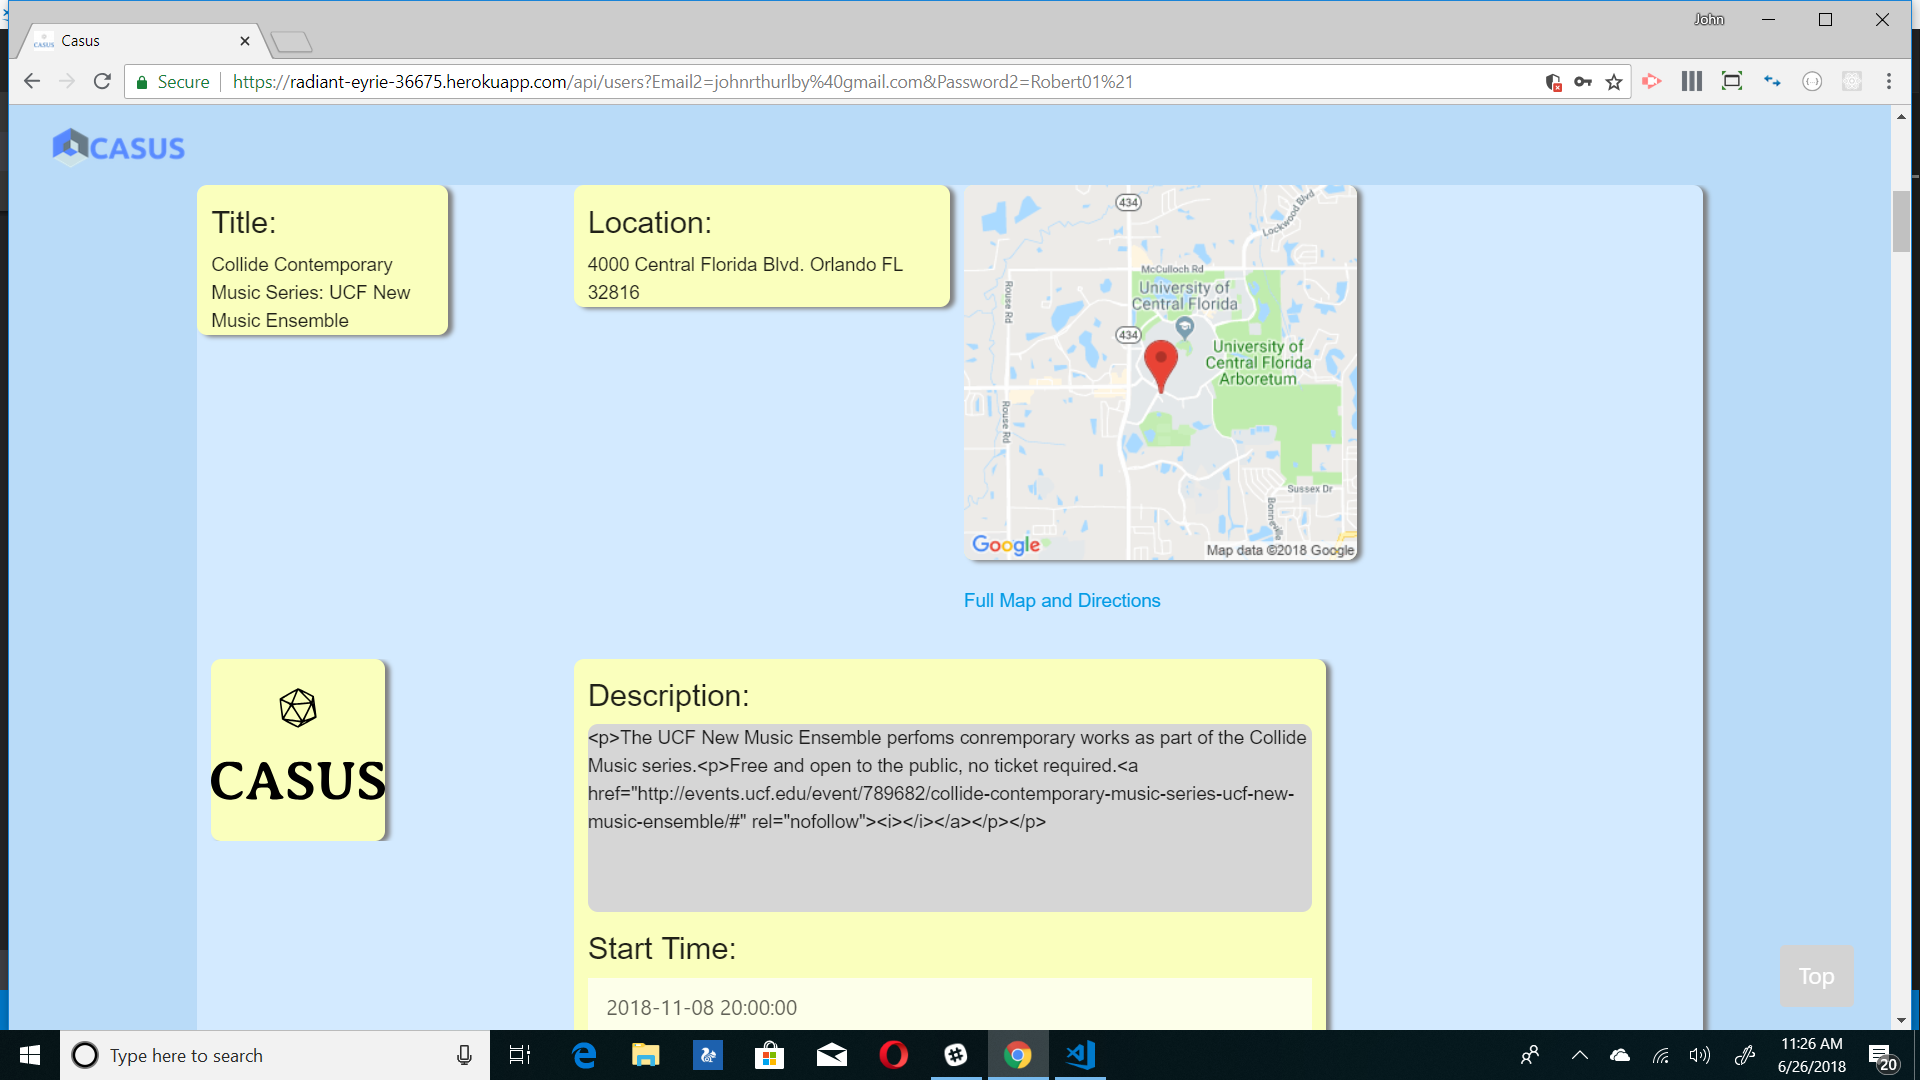The image size is (1920, 1080).
Task: Click the blue sync arrows extension icon
Action: tap(1772, 81)
